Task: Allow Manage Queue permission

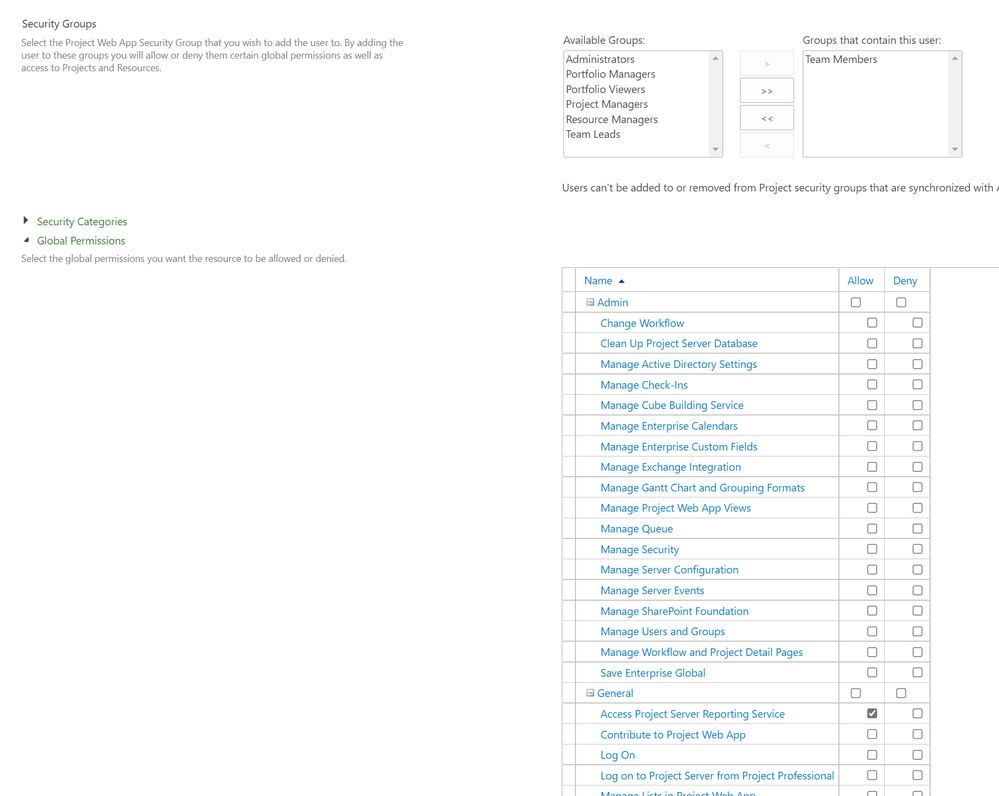Action: click(872, 528)
